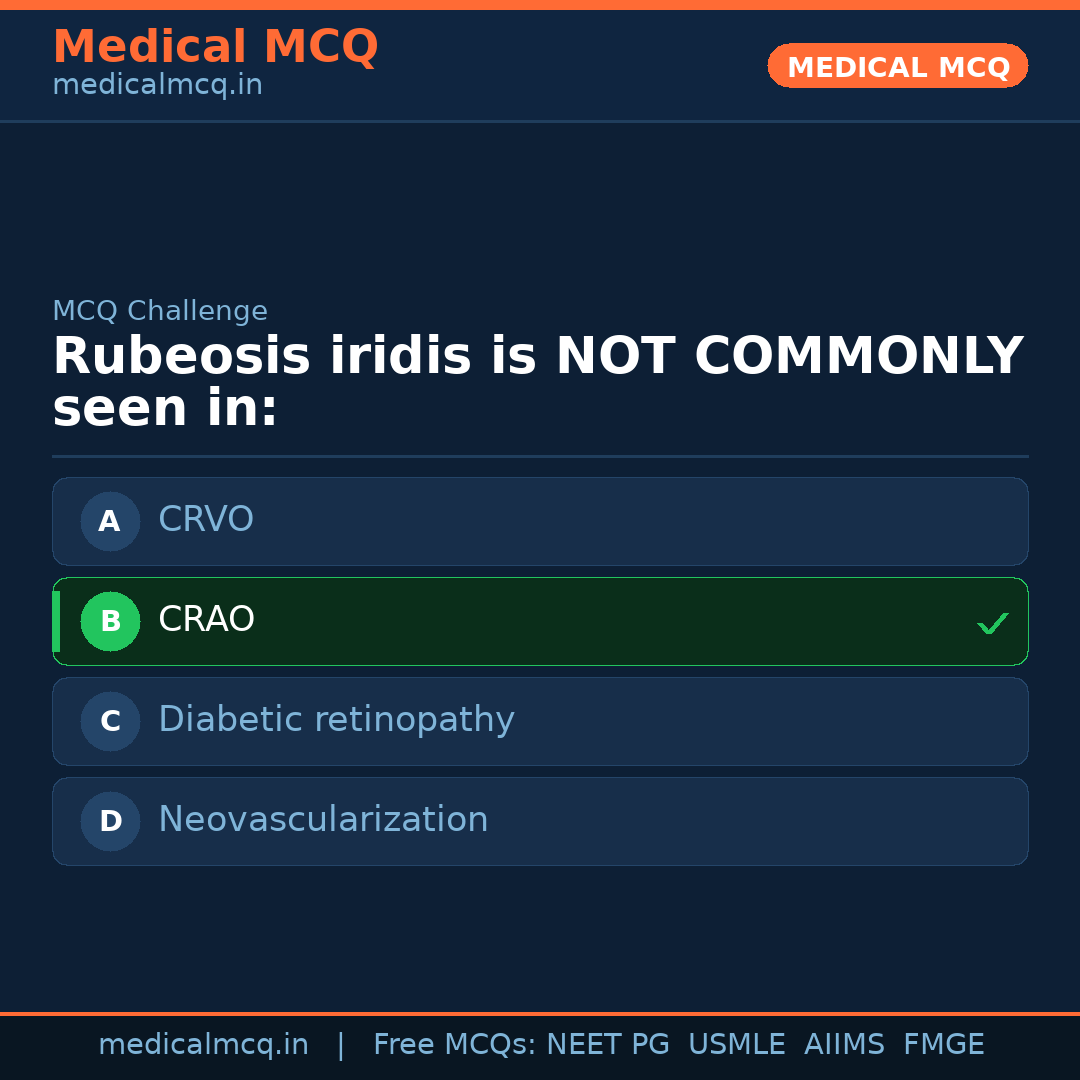Click the Rubeosis iridis question heading
This screenshot has height=1080, width=1080.
coord(537,383)
